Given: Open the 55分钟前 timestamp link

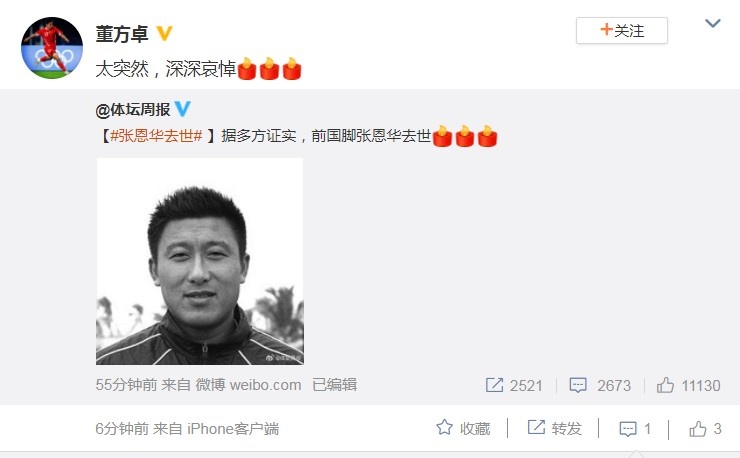Looking at the screenshot, I should pyautogui.click(x=126, y=385).
